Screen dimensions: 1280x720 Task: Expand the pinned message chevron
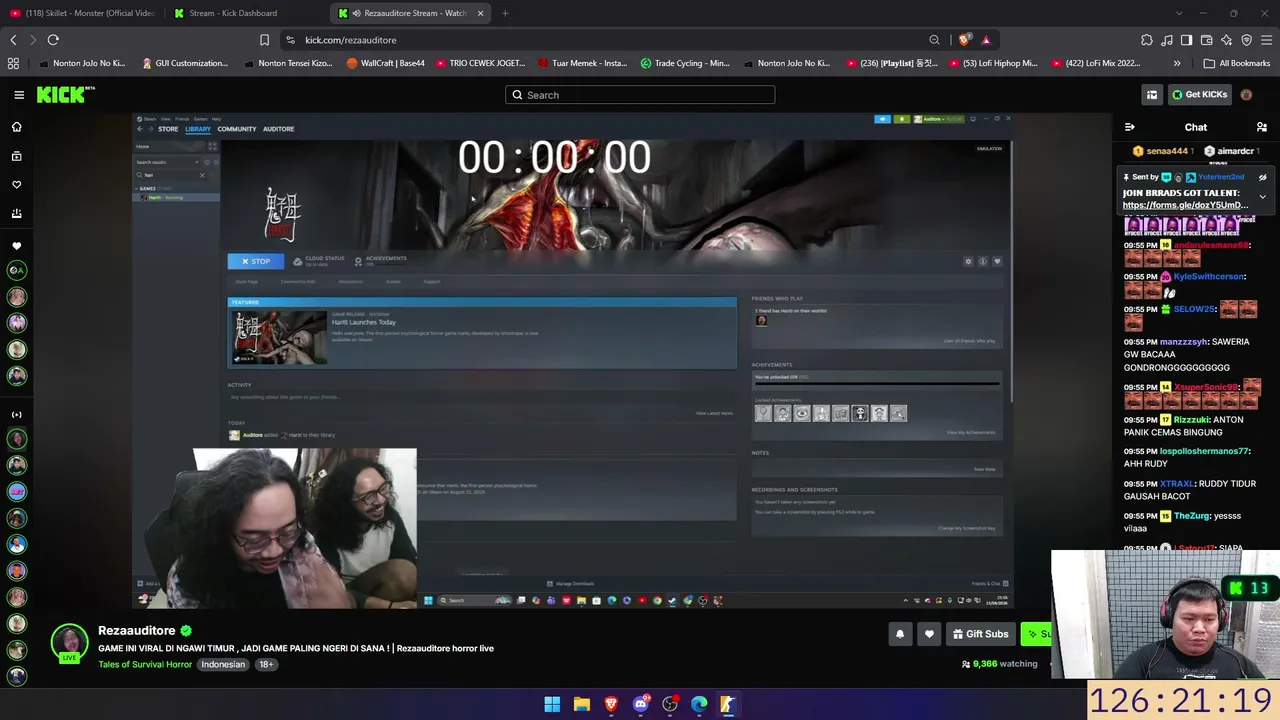point(1262,197)
